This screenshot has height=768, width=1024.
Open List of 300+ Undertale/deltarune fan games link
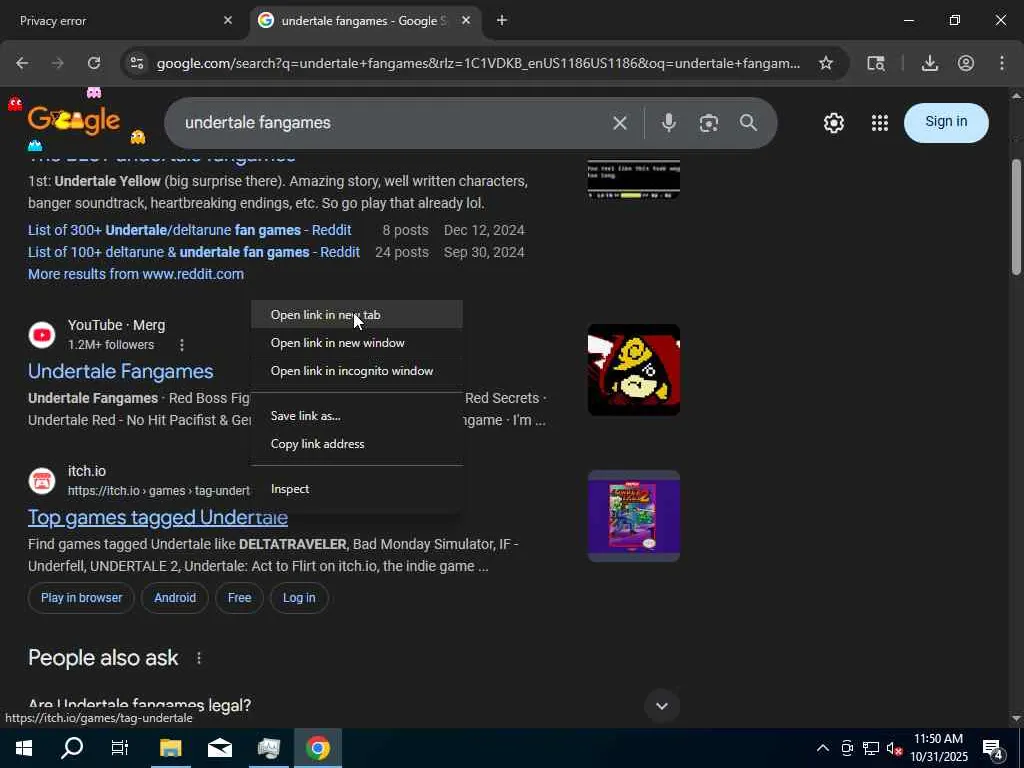[x=189, y=231]
